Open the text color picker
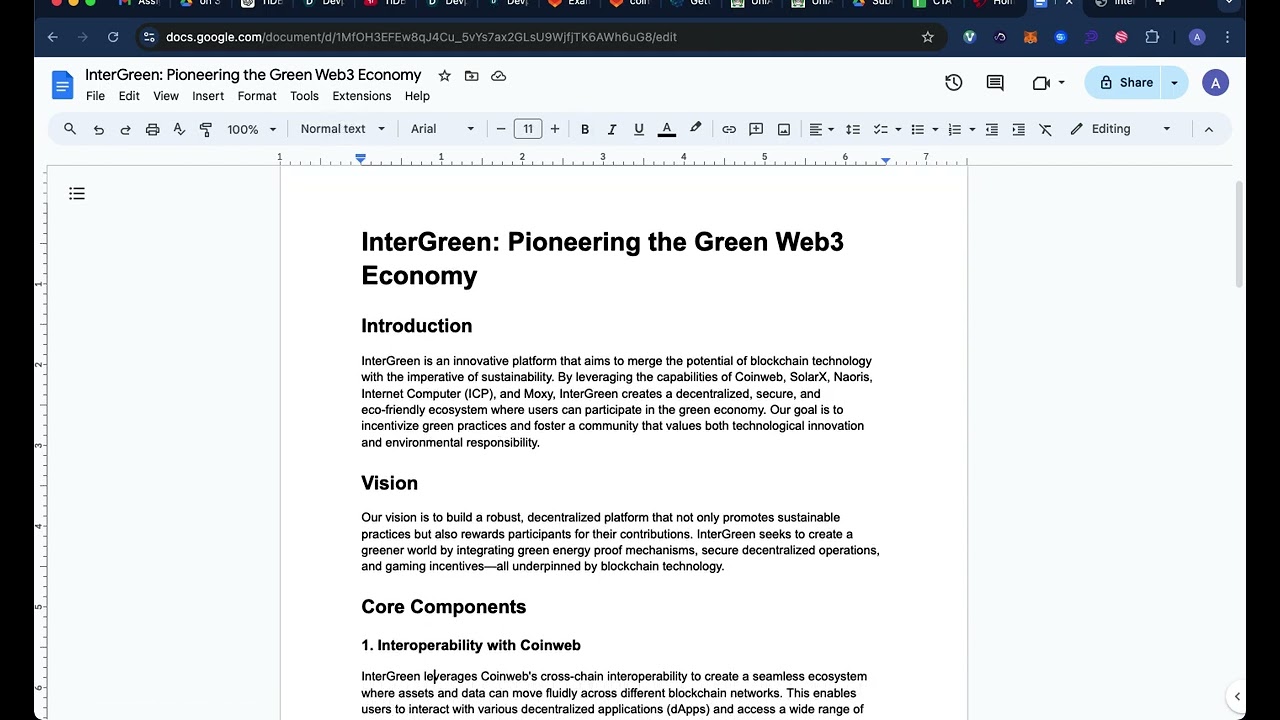 click(666, 129)
